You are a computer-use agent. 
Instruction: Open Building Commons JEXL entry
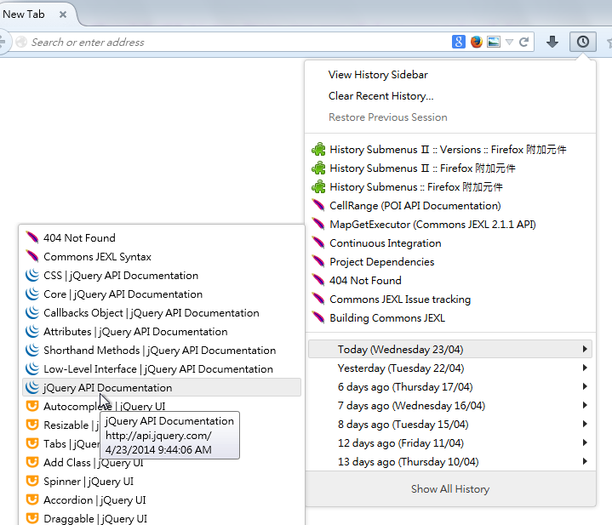tap(387, 318)
